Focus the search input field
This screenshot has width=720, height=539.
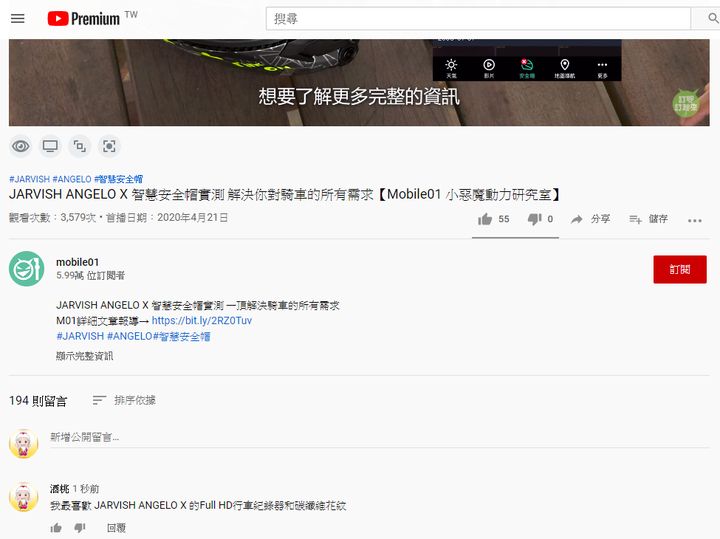point(478,19)
